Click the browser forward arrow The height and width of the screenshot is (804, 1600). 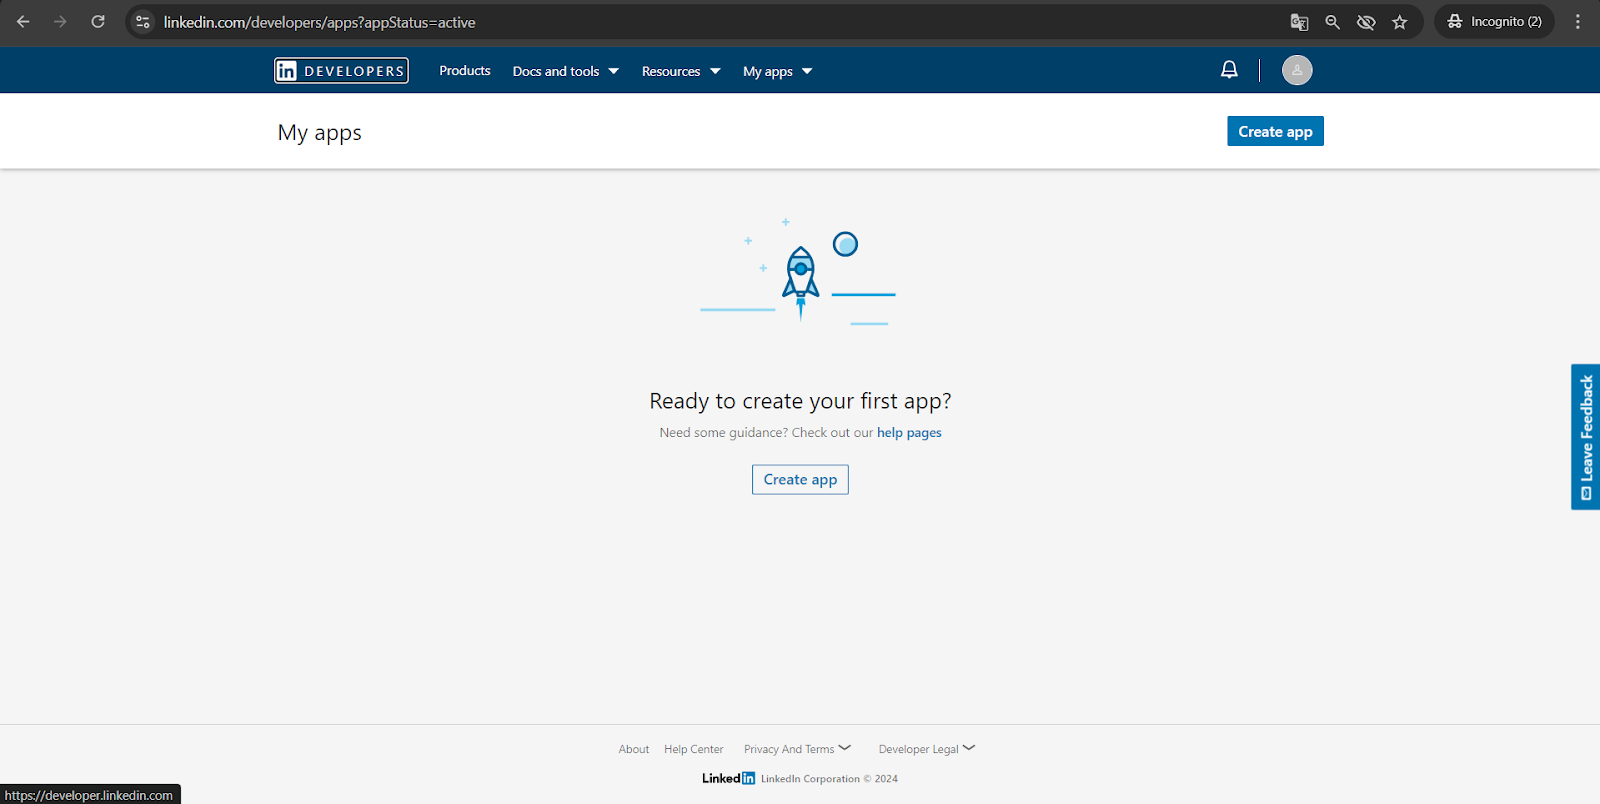click(x=60, y=22)
